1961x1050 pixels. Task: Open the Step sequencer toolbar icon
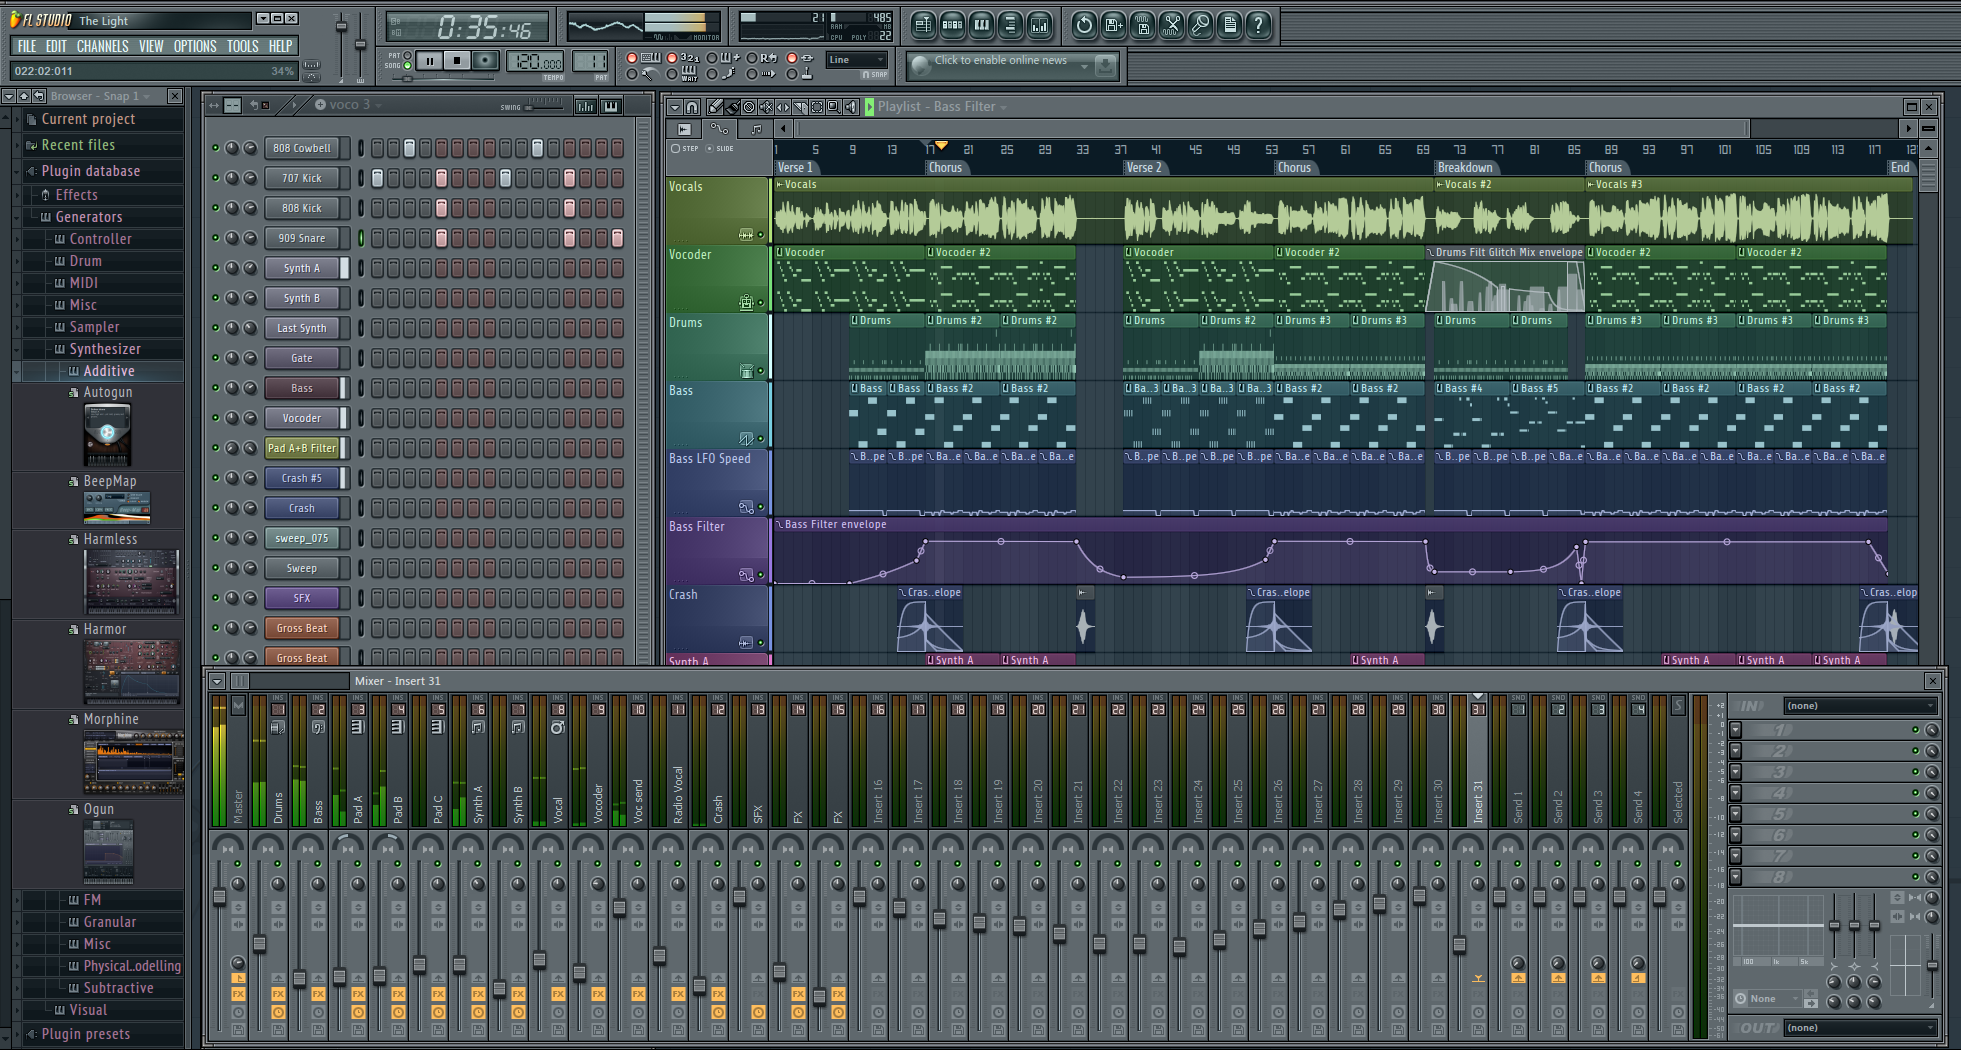(952, 25)
